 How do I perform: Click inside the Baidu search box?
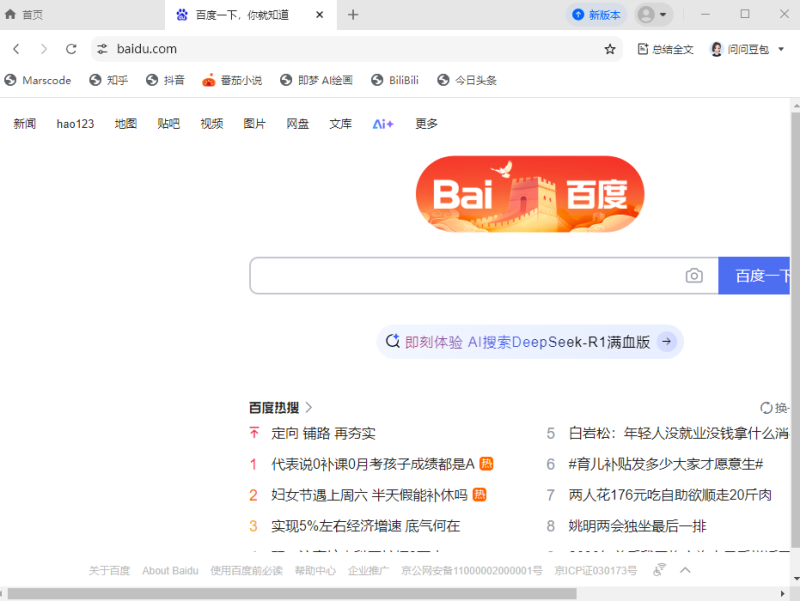(450, 275)
